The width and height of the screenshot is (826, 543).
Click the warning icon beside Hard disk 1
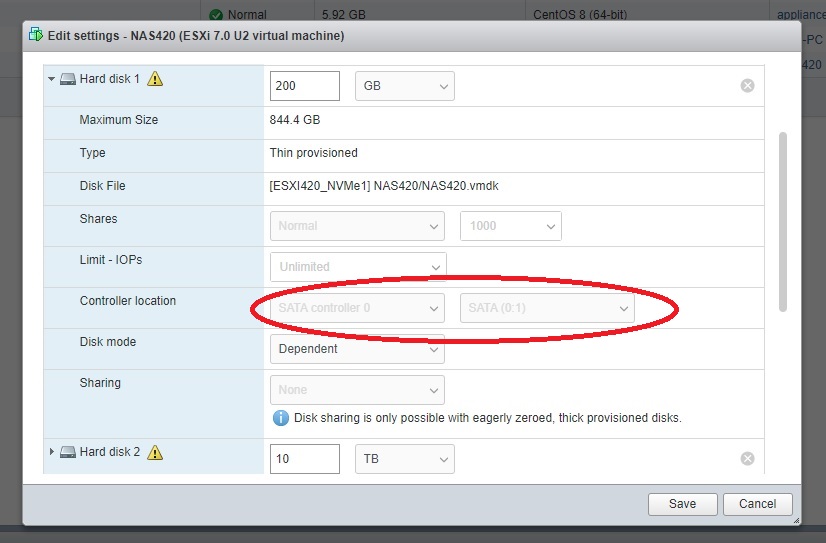tap(155, 79)
